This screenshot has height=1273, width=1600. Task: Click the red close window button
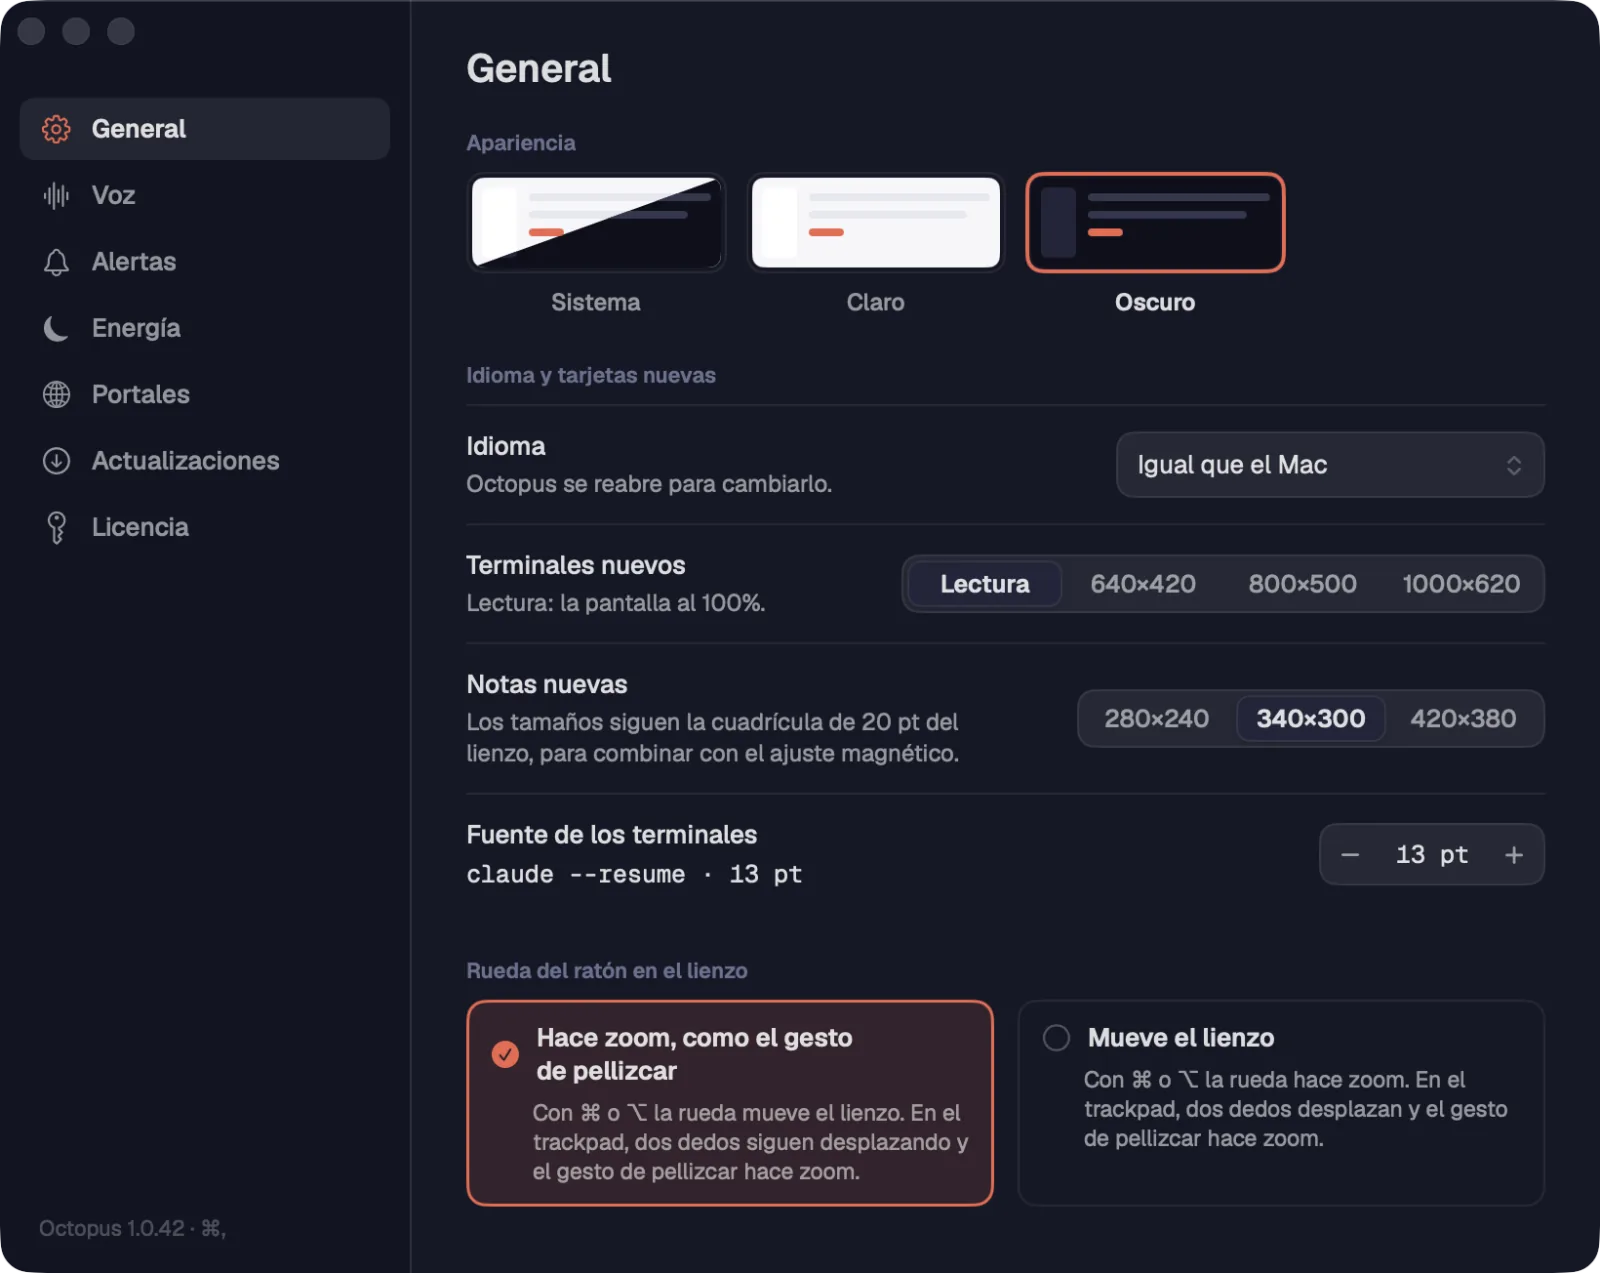pyautogui.click(x=32, y=32)
